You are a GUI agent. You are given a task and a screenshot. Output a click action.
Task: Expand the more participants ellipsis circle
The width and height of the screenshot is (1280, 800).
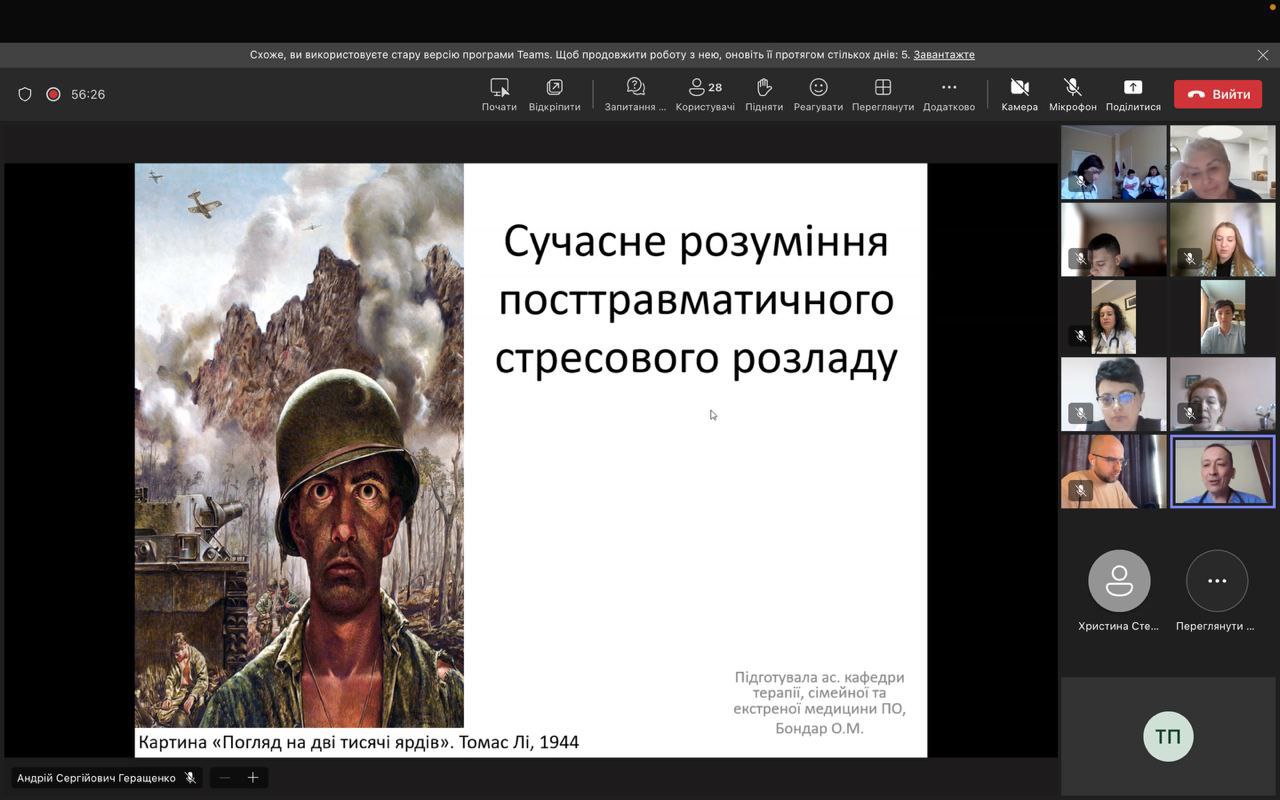pyautogui.click(x=1216, y=581)
